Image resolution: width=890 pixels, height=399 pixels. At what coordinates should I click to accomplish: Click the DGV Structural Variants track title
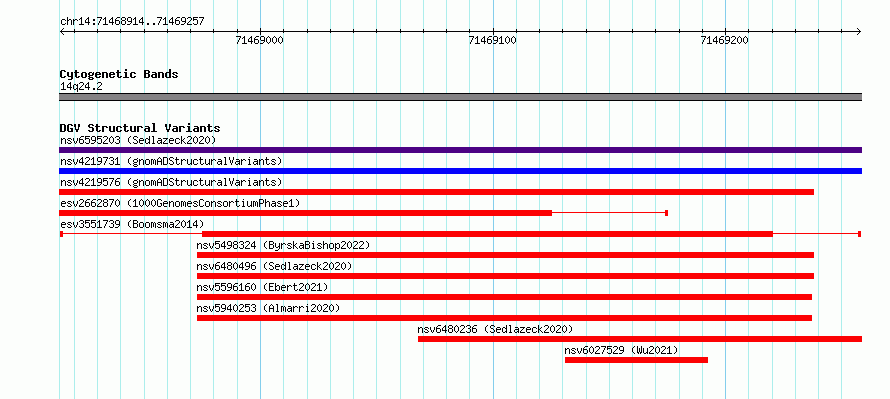pos(140,128)
